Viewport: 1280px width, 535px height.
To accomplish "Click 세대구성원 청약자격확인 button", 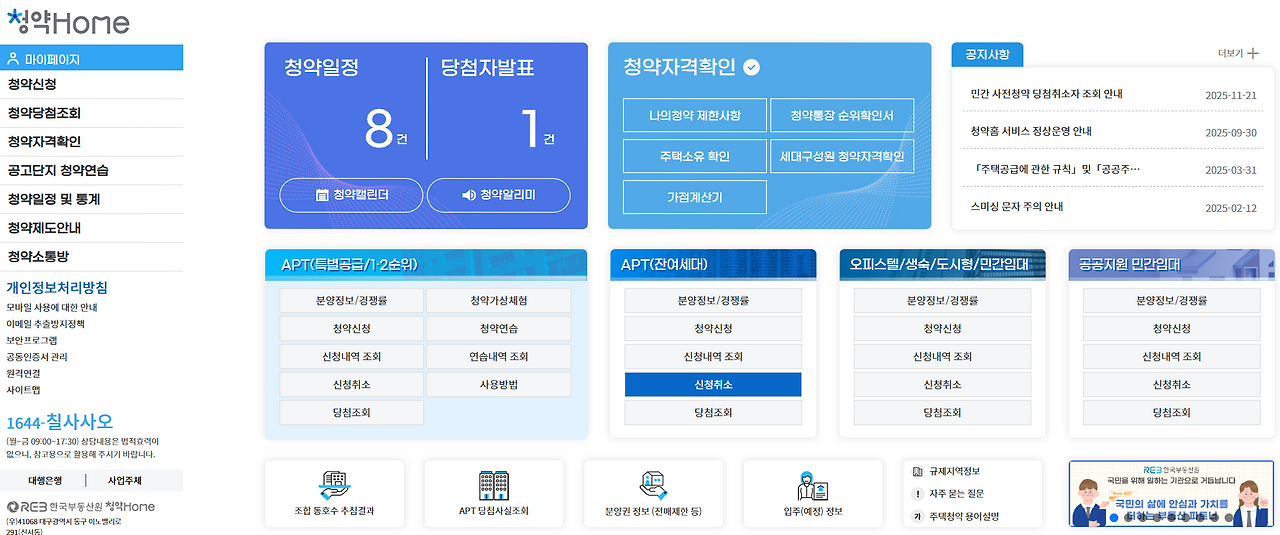I will (x=842, y=156).
